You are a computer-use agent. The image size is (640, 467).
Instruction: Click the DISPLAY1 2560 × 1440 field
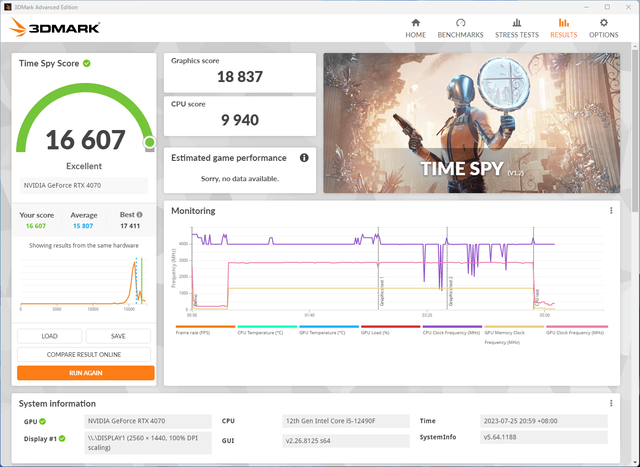click(x=148, y=443)
